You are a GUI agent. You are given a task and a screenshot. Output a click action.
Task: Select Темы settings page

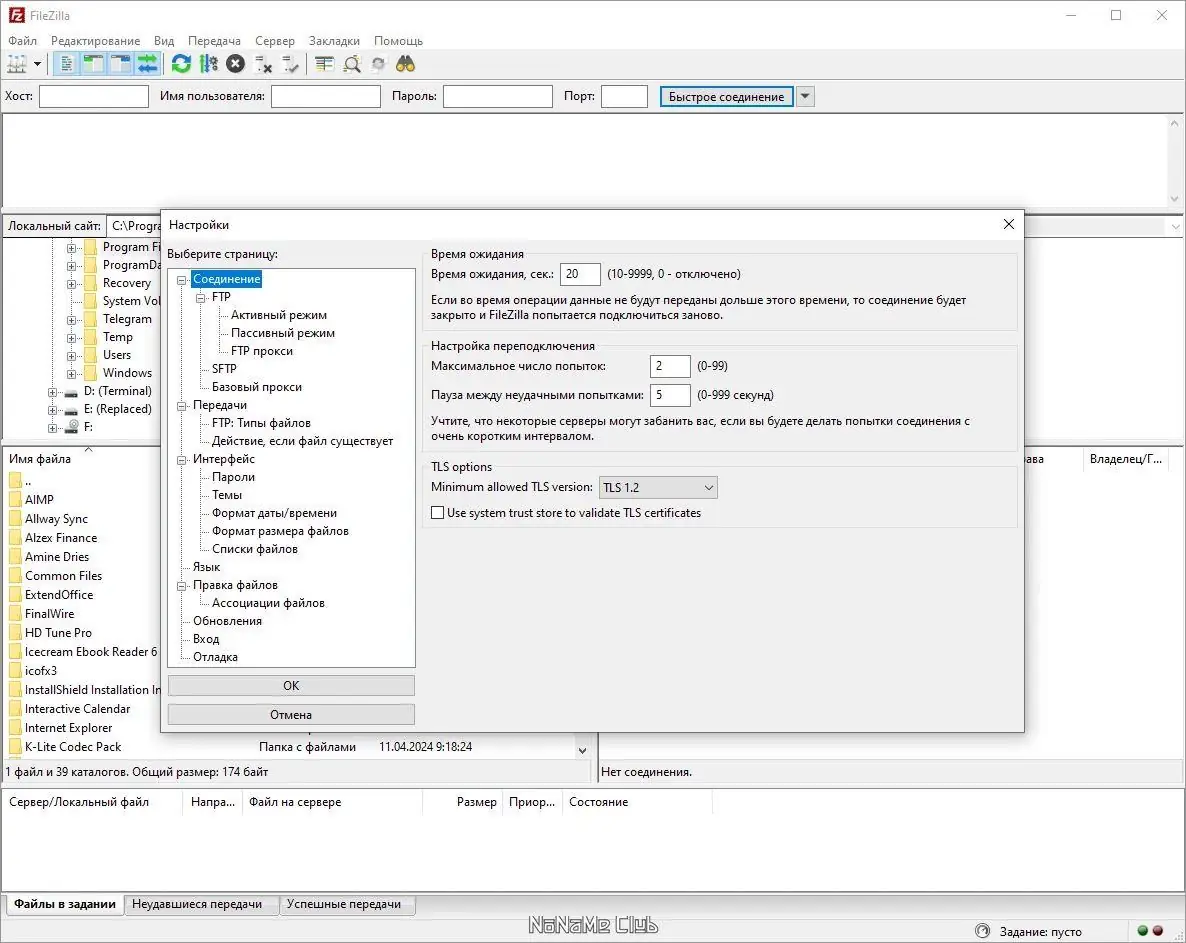[x=227, y=495]
